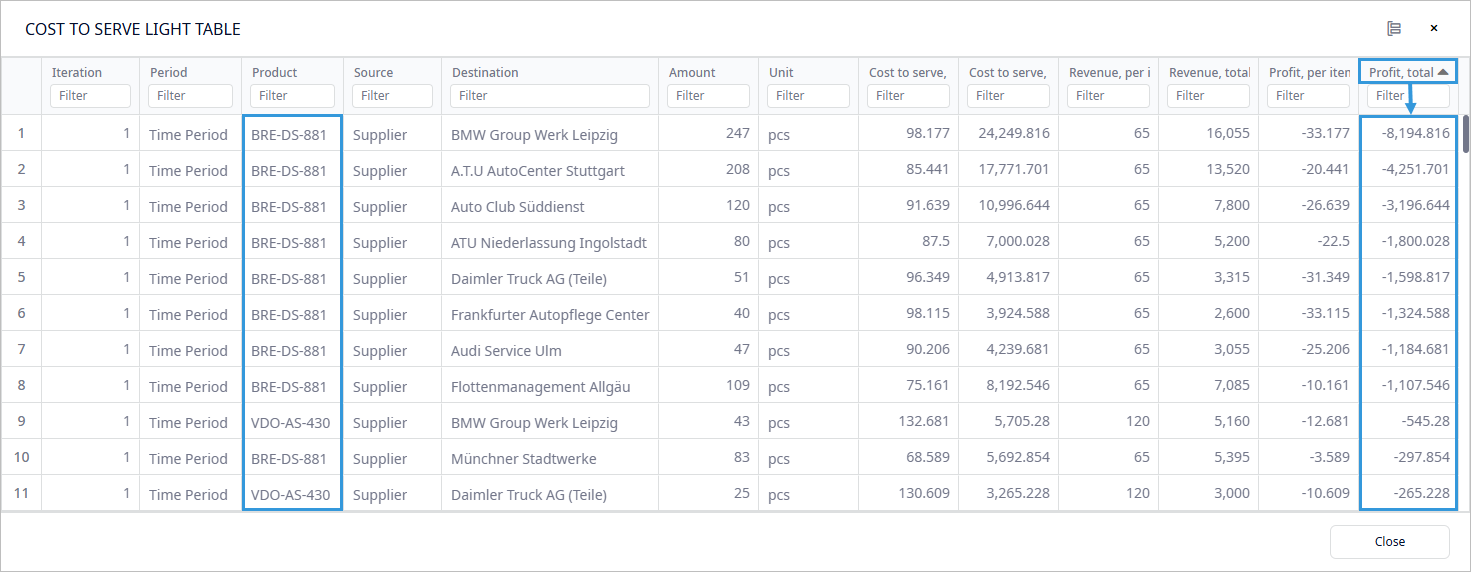Screen dimensions: 1471x572
Task: Click VDO-AS-430 product in row 9
Action: tap(291, 422)
